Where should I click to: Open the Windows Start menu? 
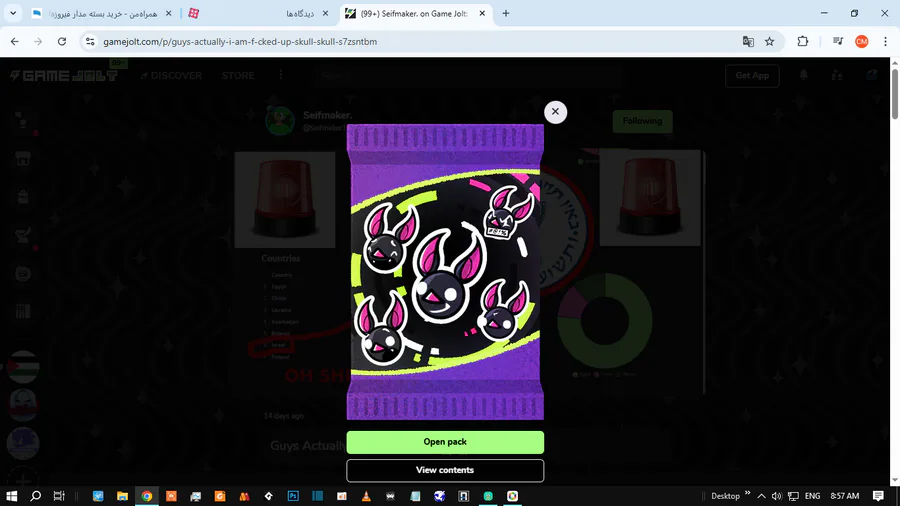pos(11,496)
